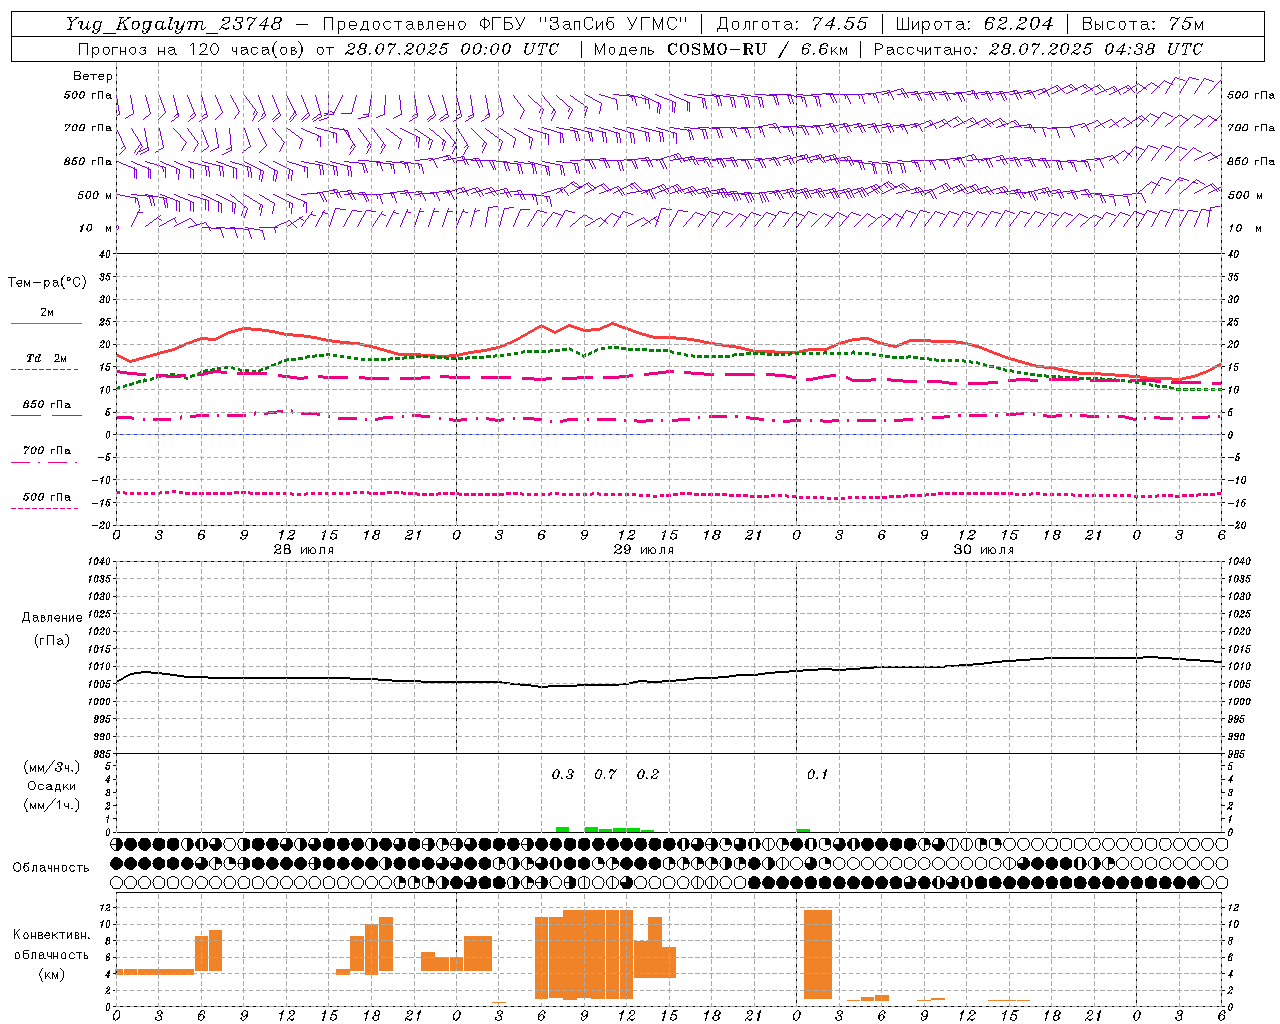Click the Тем-ра(°C) panel label
This screenshot has width=1280, height=1024.
click(47, 283)
